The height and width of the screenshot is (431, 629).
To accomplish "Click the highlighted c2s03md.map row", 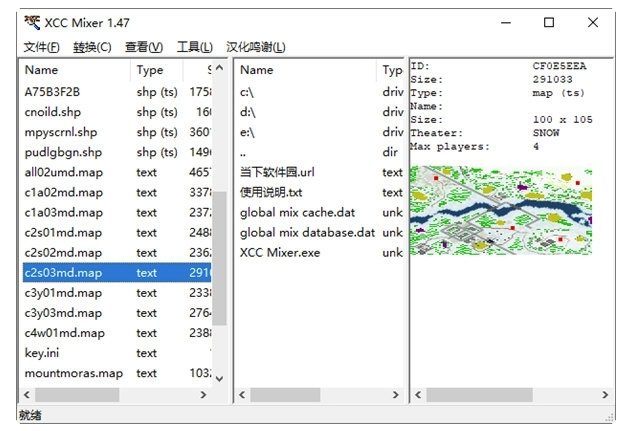I will (116, 272).
